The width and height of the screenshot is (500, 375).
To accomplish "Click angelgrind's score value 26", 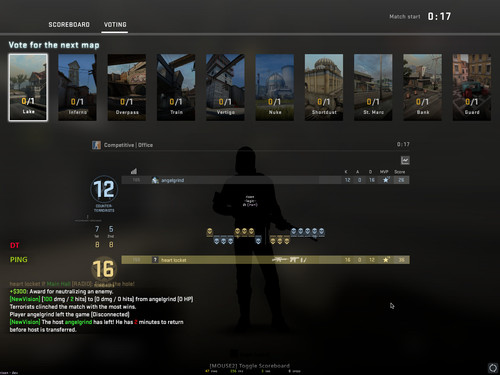I will pos(401,180).
